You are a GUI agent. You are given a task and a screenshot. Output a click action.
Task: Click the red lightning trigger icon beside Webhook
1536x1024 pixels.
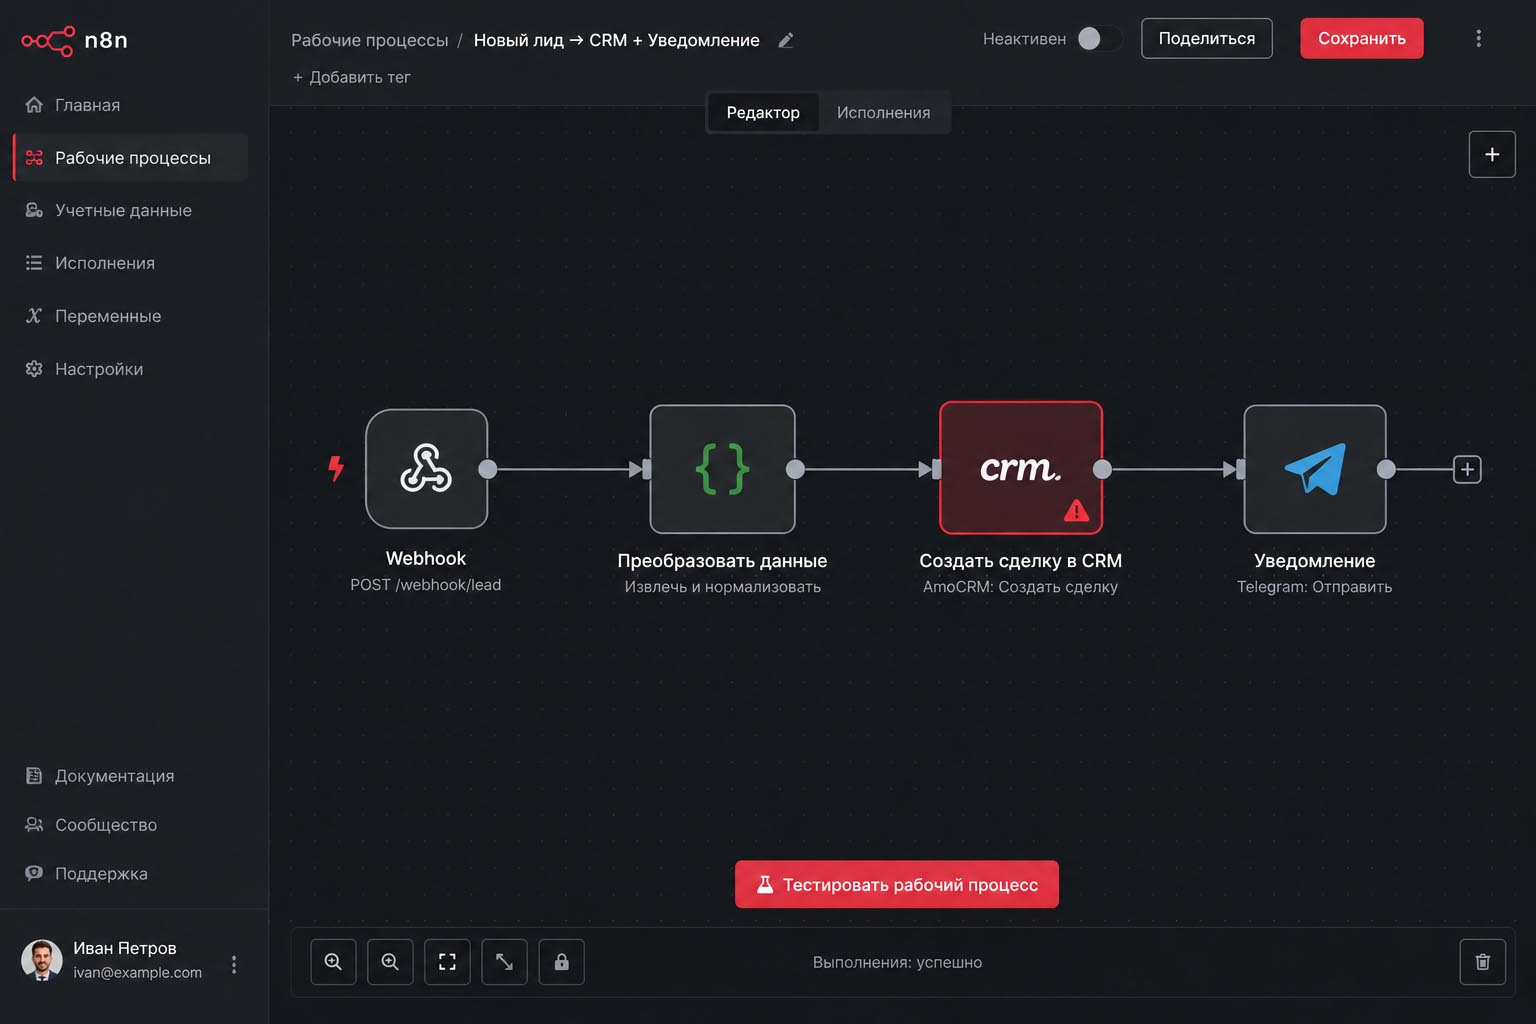click(336, 468)
